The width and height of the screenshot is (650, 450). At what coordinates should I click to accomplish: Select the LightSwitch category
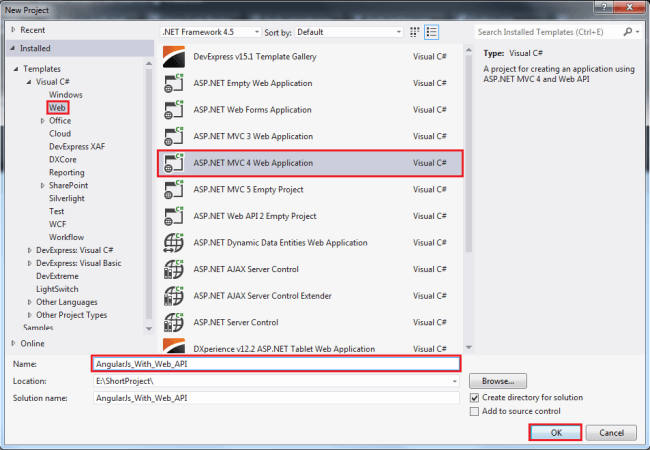pos(57,289)
